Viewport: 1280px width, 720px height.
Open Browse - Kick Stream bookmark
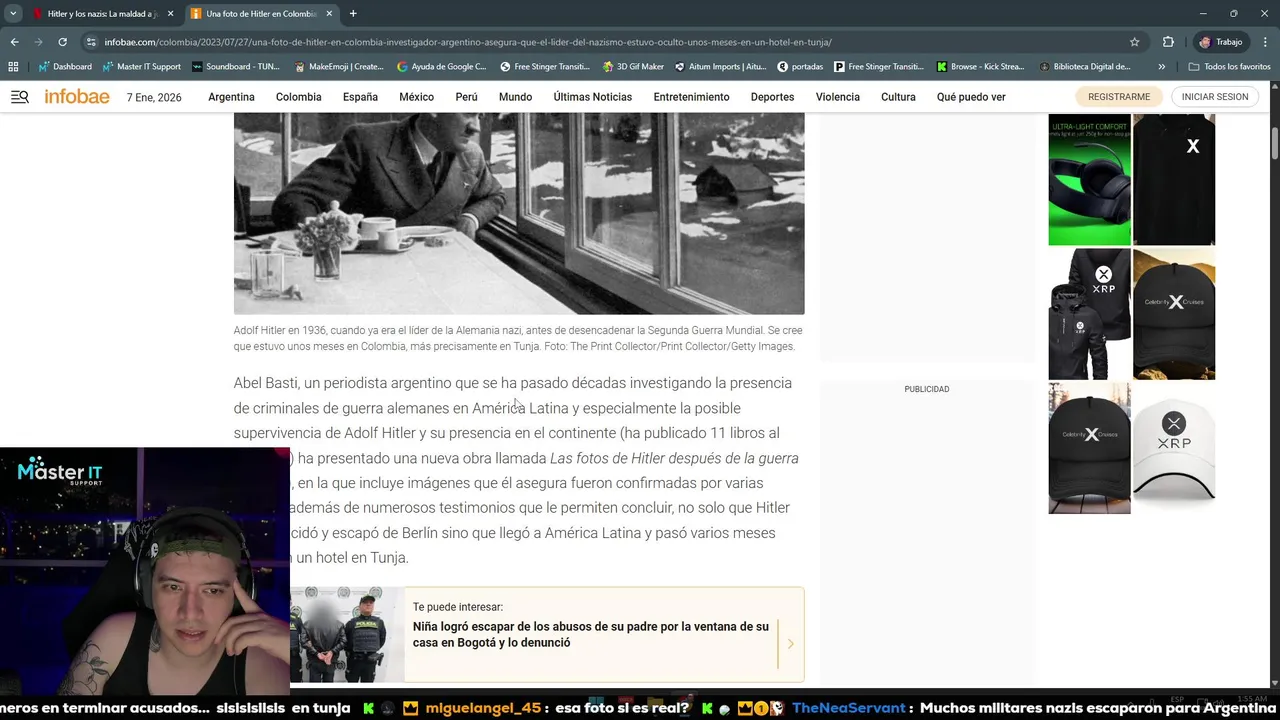tap(980, 67)
